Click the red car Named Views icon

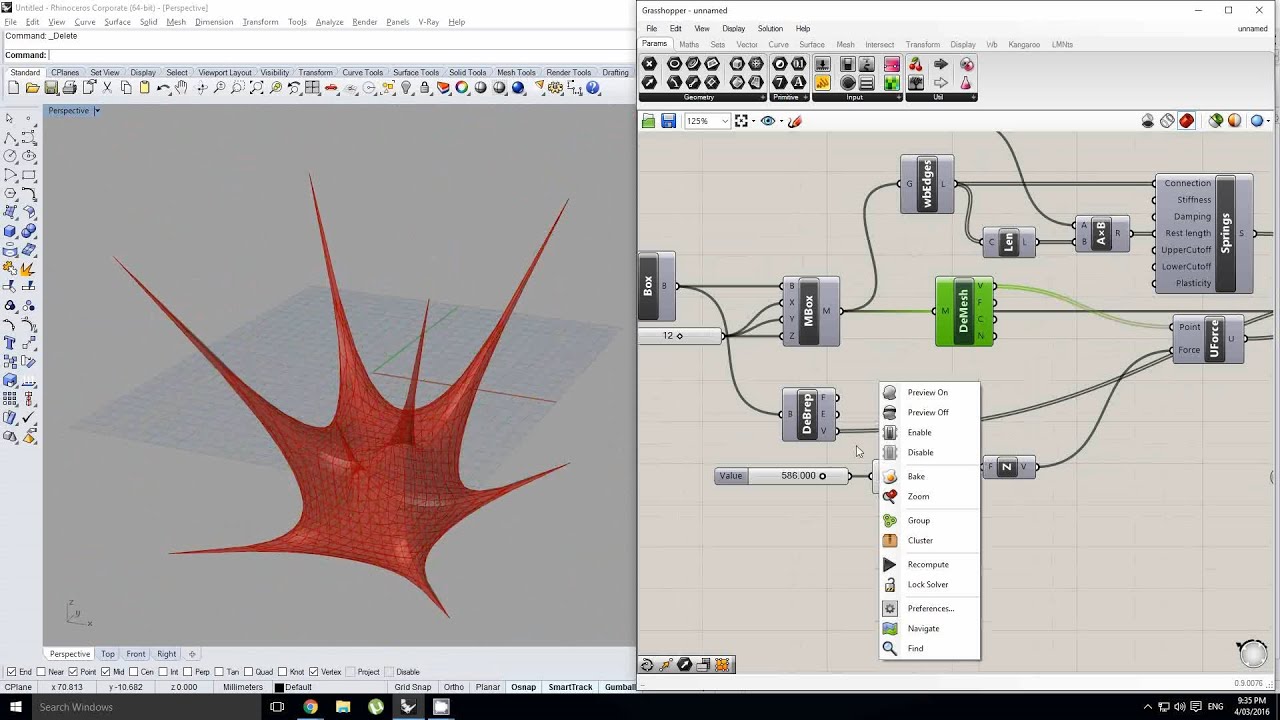[331, 88]
